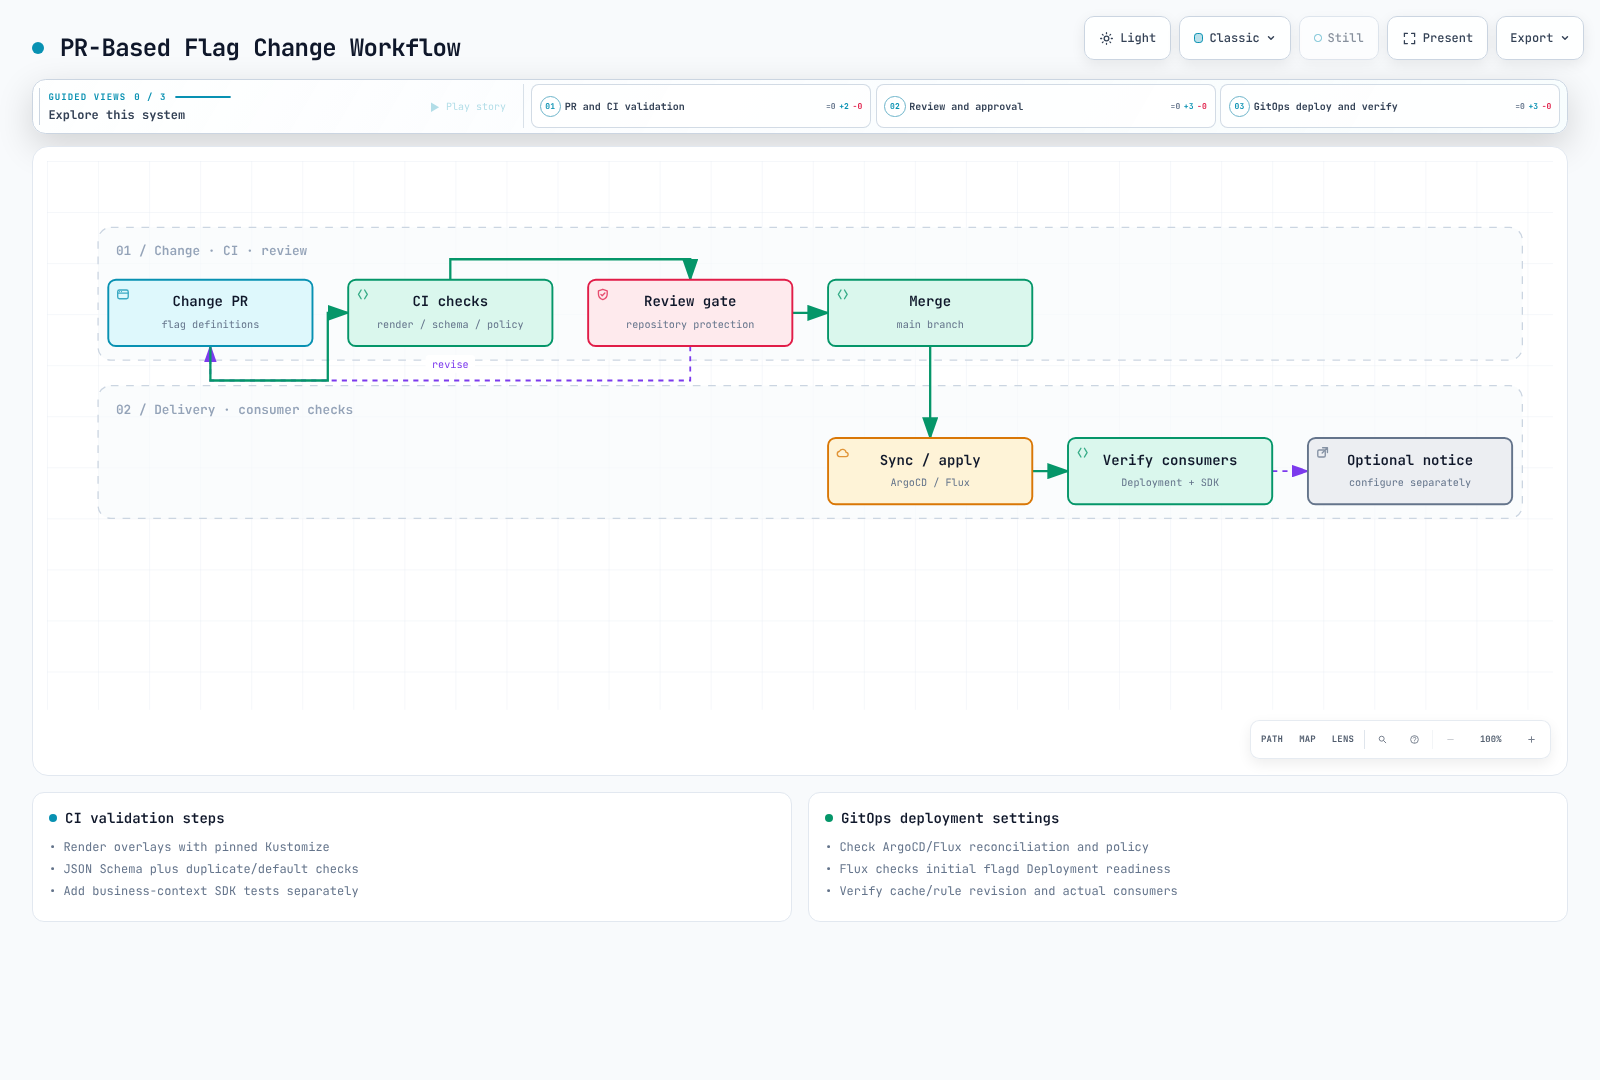The image size is (1600, 1080).
Task: Switch theme with the Light button
Action: (1127, 38)
